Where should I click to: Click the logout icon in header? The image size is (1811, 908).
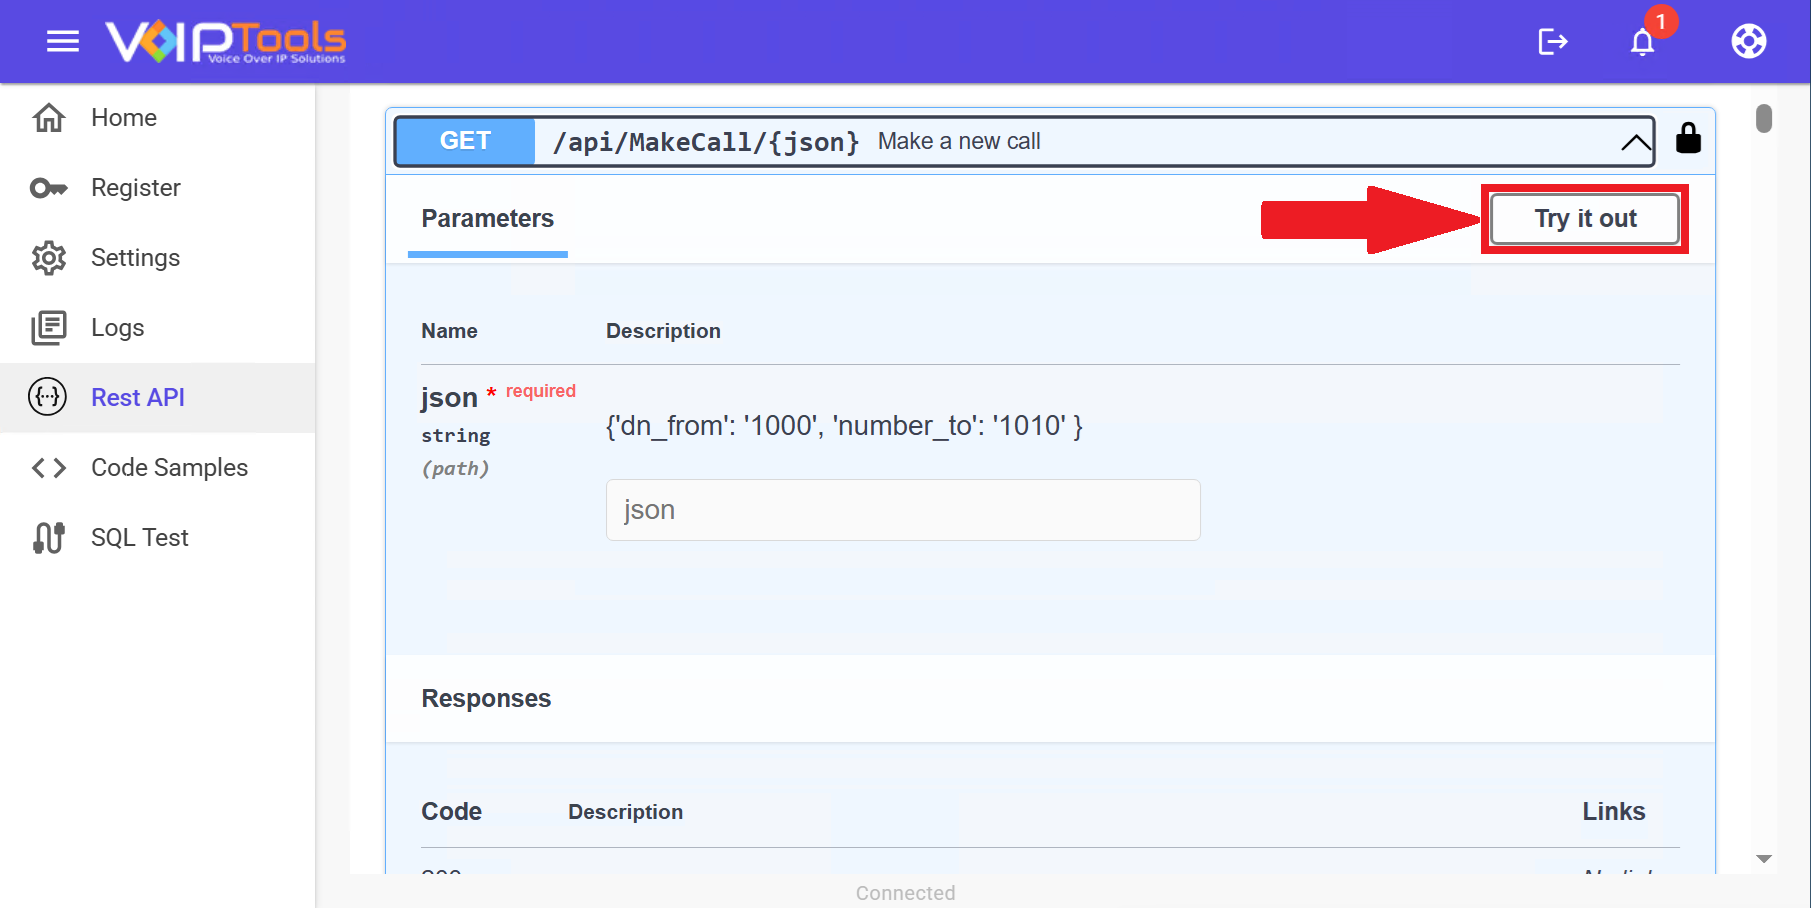[x=1552, y=41]
